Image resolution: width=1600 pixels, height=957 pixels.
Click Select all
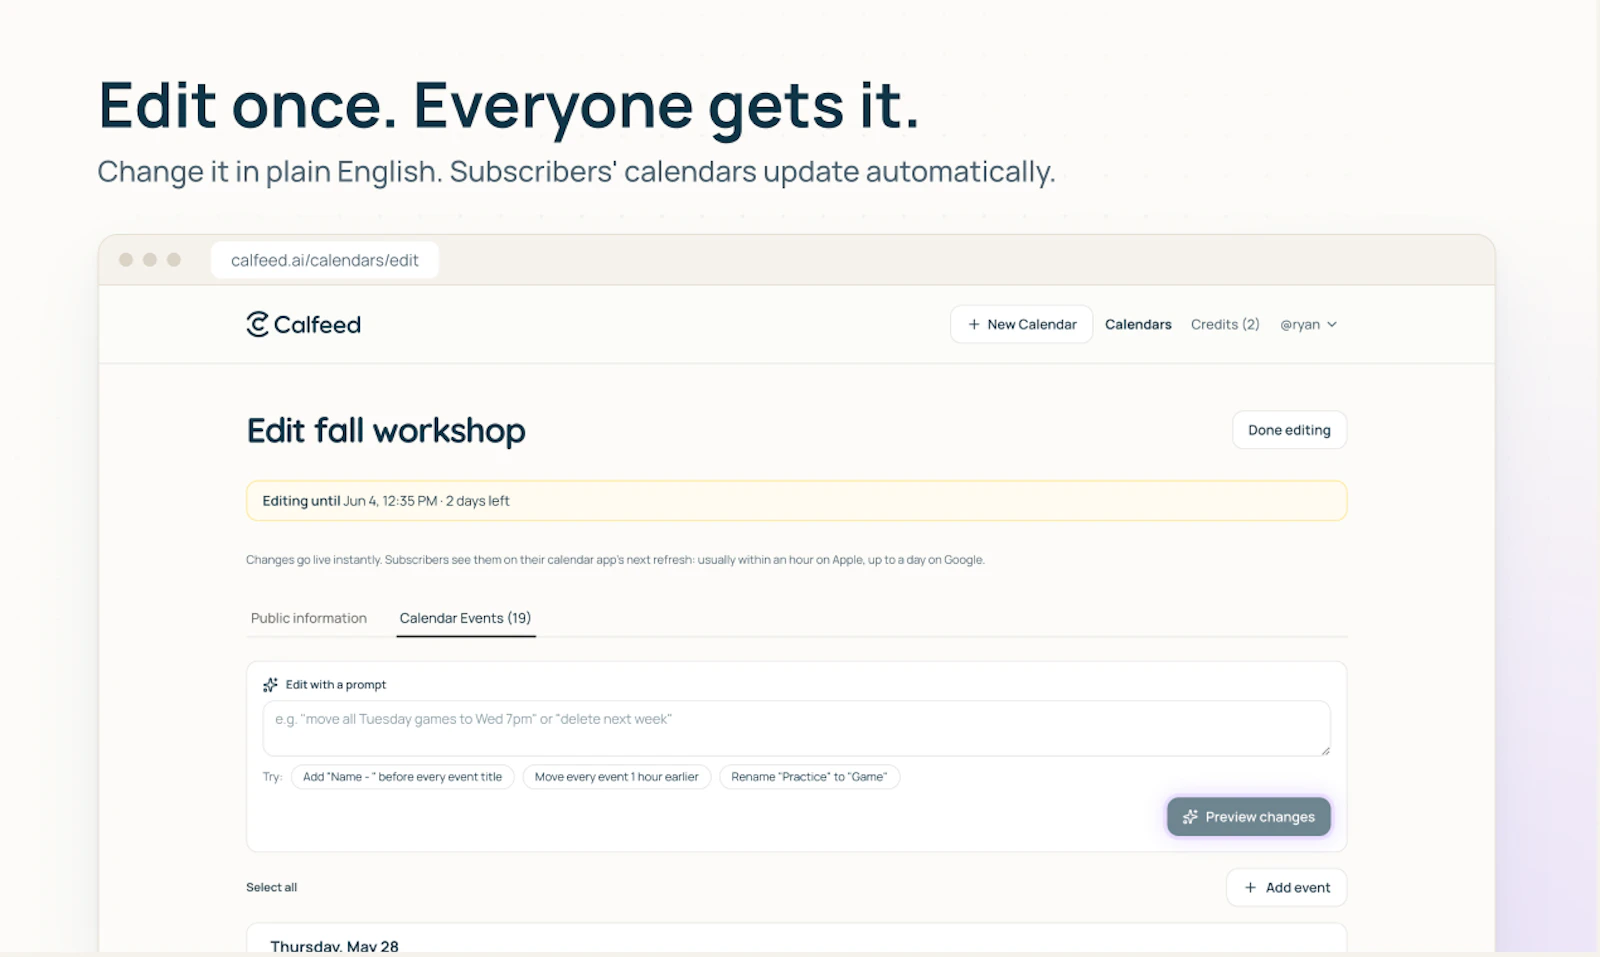click(x=271, y=887)
